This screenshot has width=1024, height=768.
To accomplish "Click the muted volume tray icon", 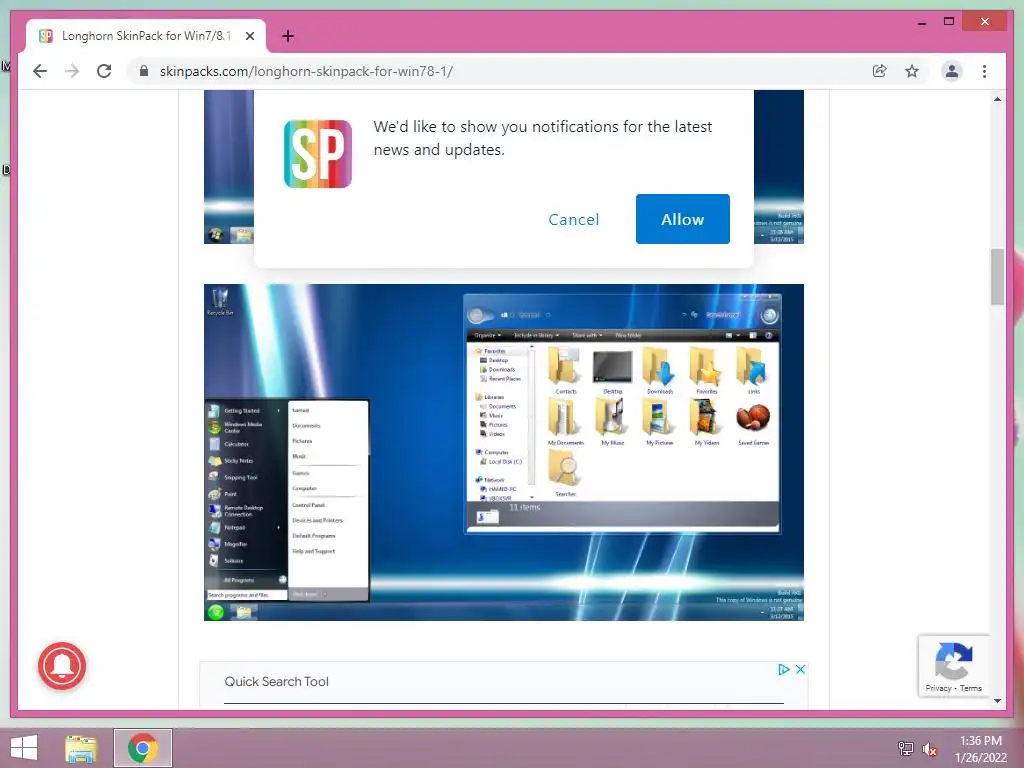I will (929, 749).
